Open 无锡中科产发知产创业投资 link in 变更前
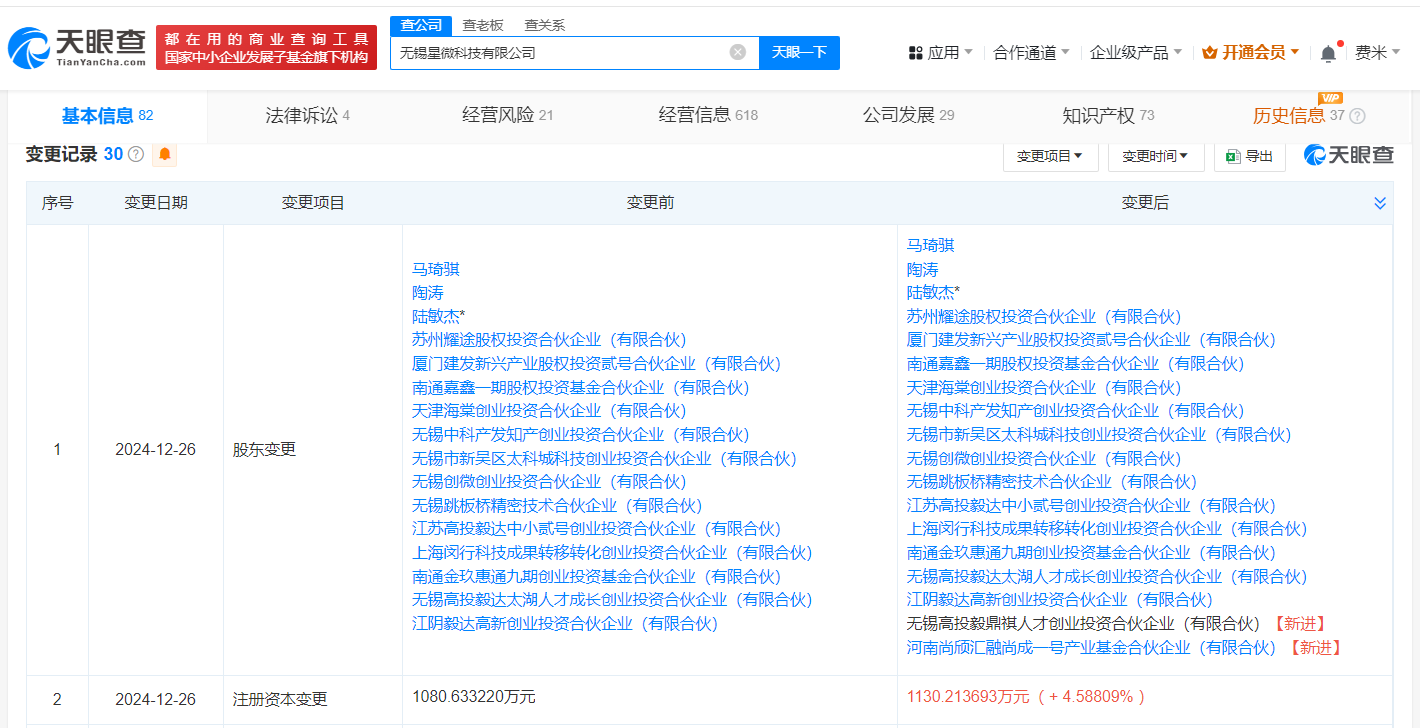 [580, 434]
